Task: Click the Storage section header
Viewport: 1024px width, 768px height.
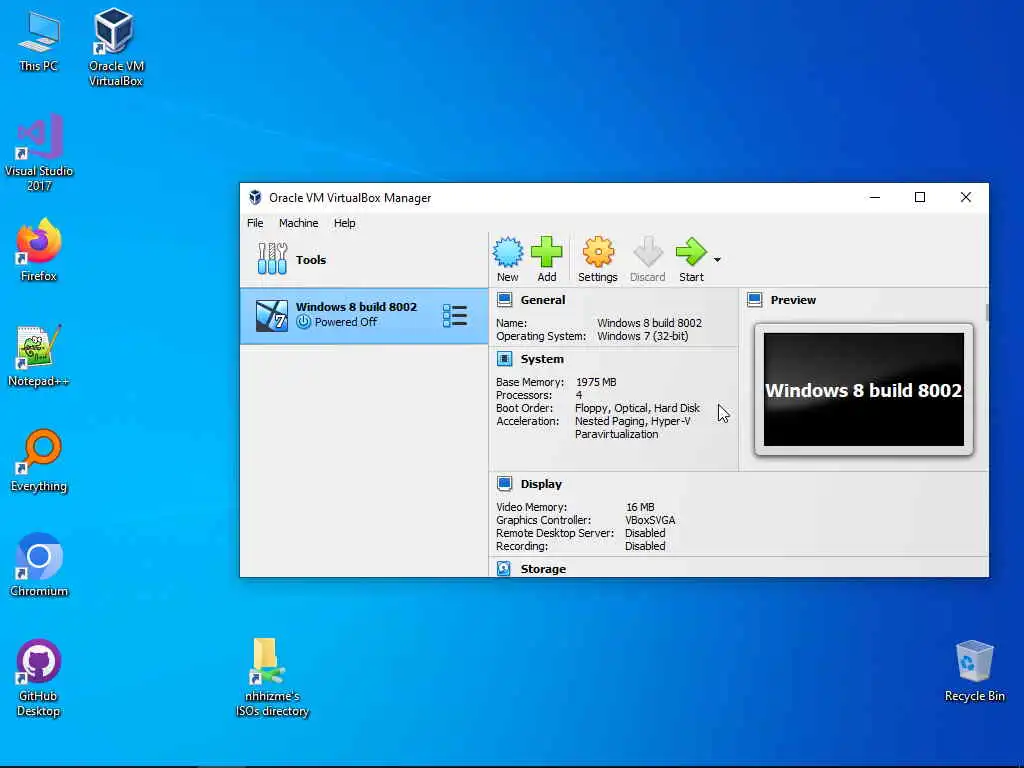Action: (543, 569)
